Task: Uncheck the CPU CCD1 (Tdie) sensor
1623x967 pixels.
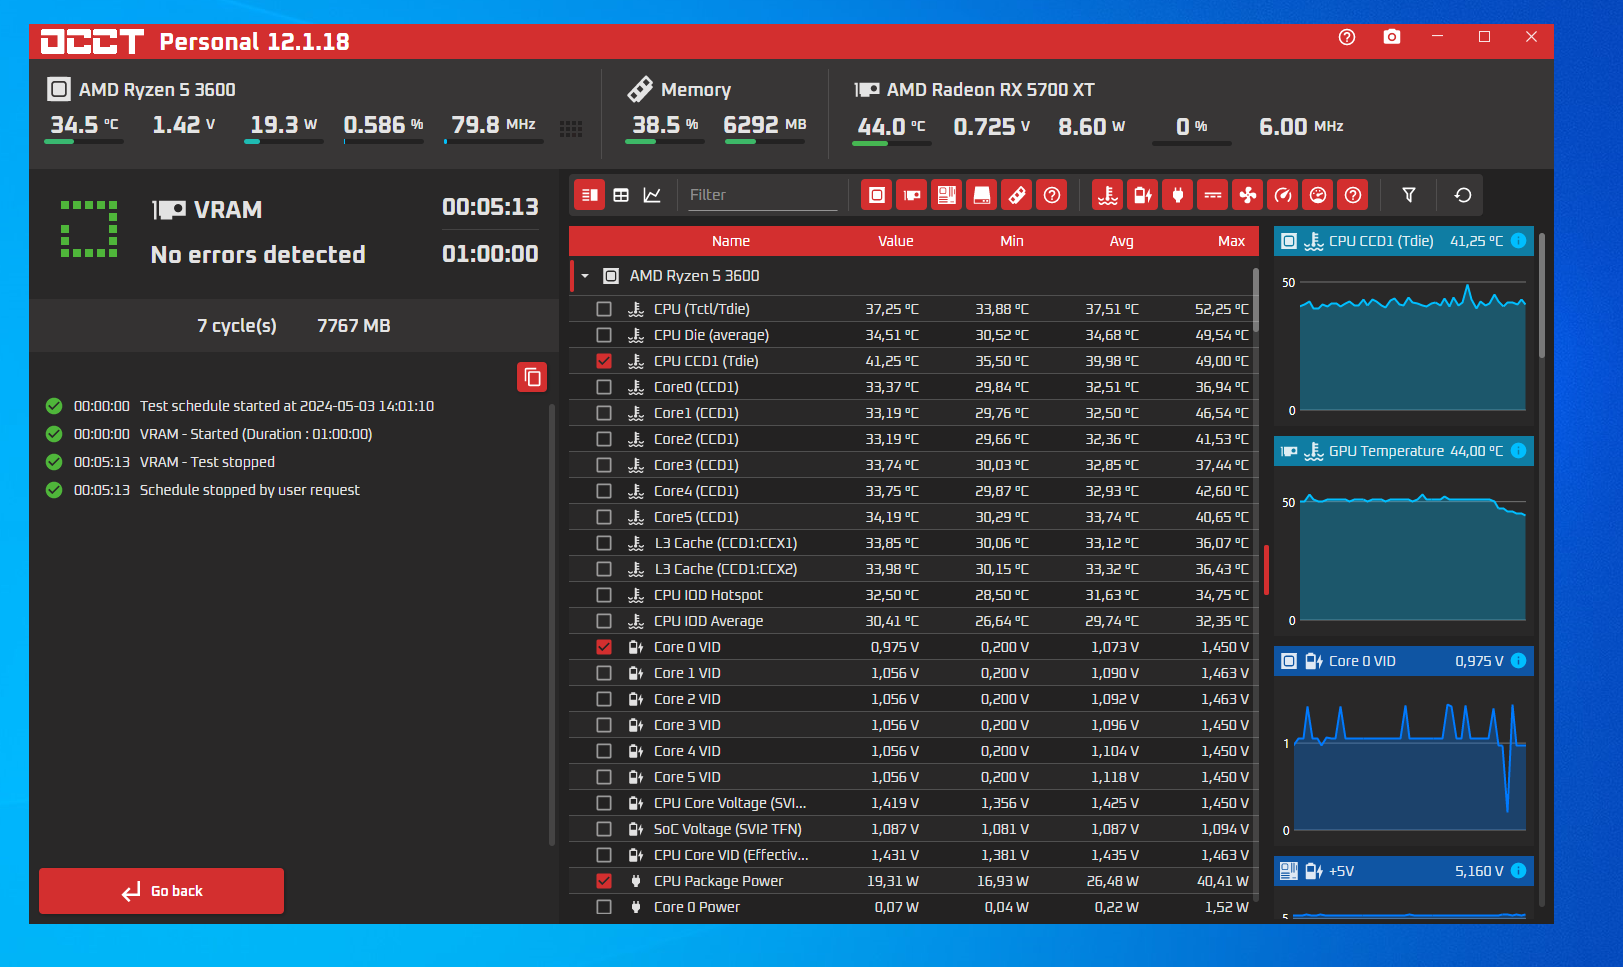Action: 604,361
